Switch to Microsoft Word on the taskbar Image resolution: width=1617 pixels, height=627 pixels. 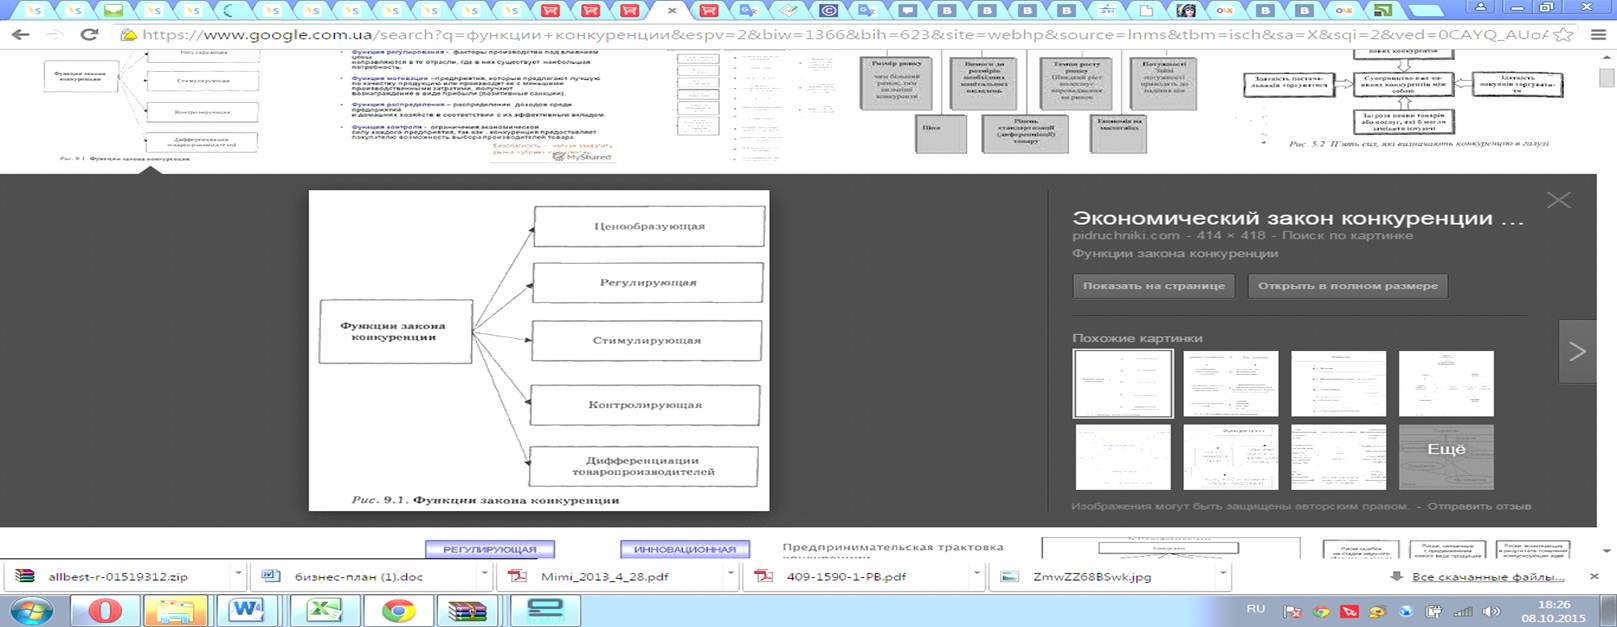(x=246, y=611)
